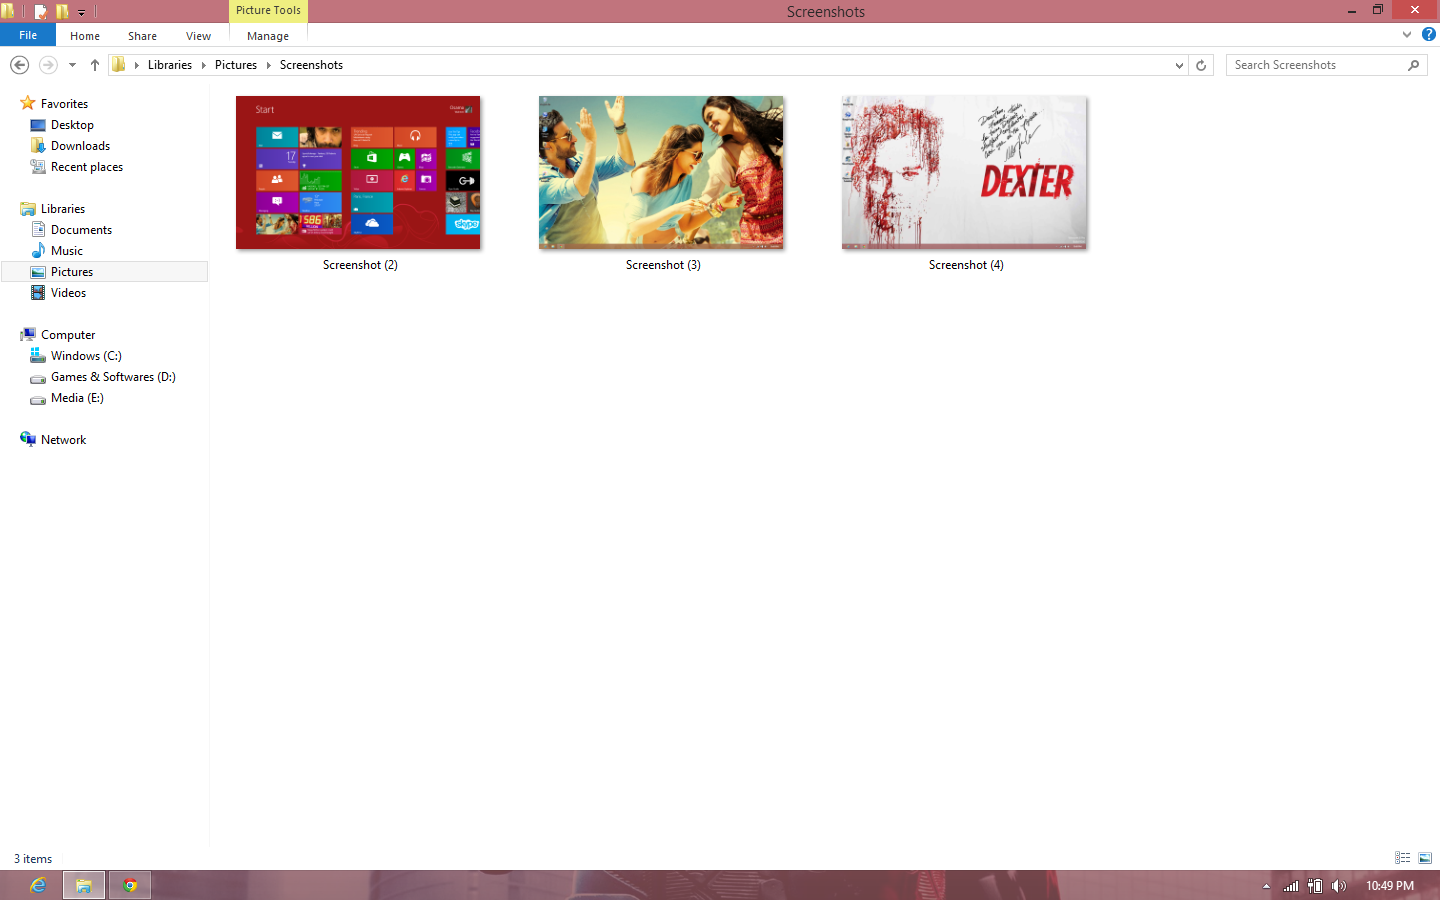1440x900 pixels.
Task: Open the Windows (C:) drive
Action: point(86,356)
